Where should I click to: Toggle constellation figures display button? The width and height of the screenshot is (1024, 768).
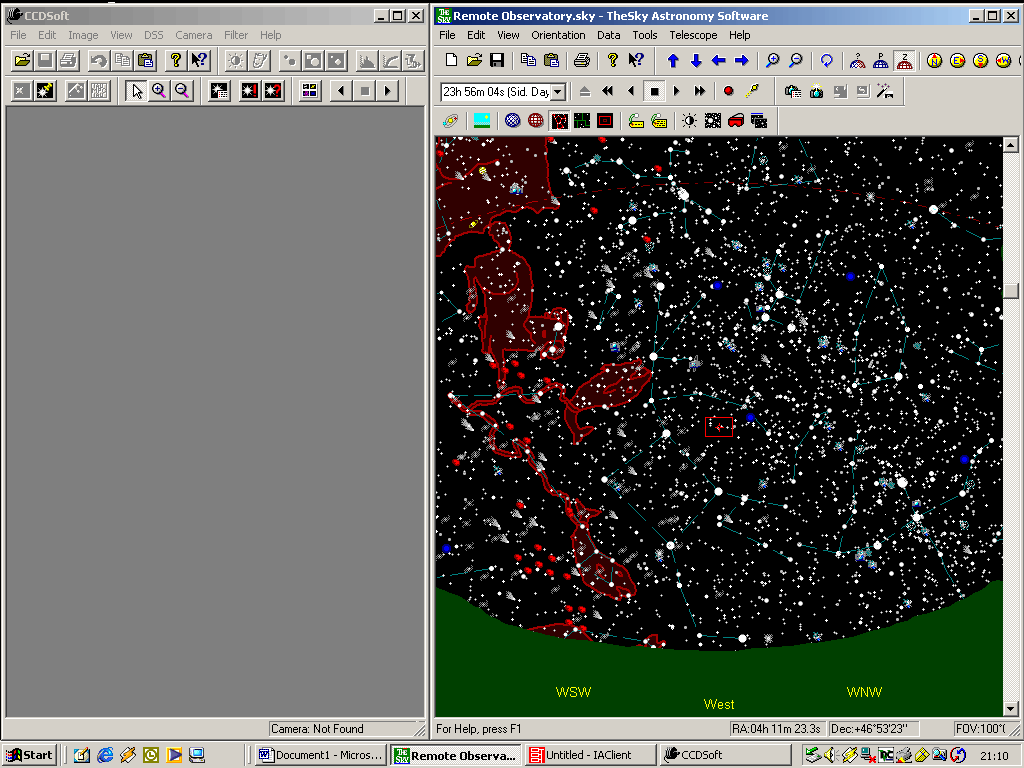click(x=559, y=121)
